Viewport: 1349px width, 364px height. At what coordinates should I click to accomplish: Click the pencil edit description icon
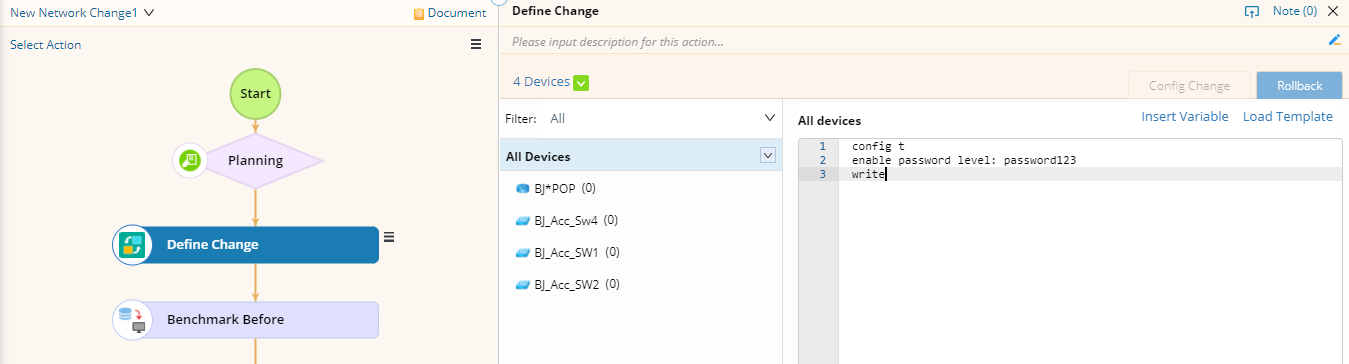1334,40
